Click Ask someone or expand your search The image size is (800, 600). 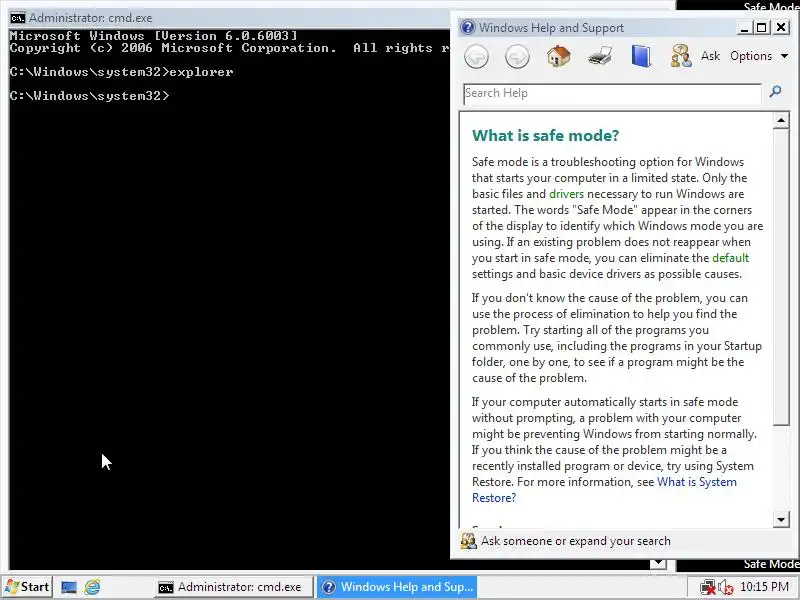(x=576, y=541)
